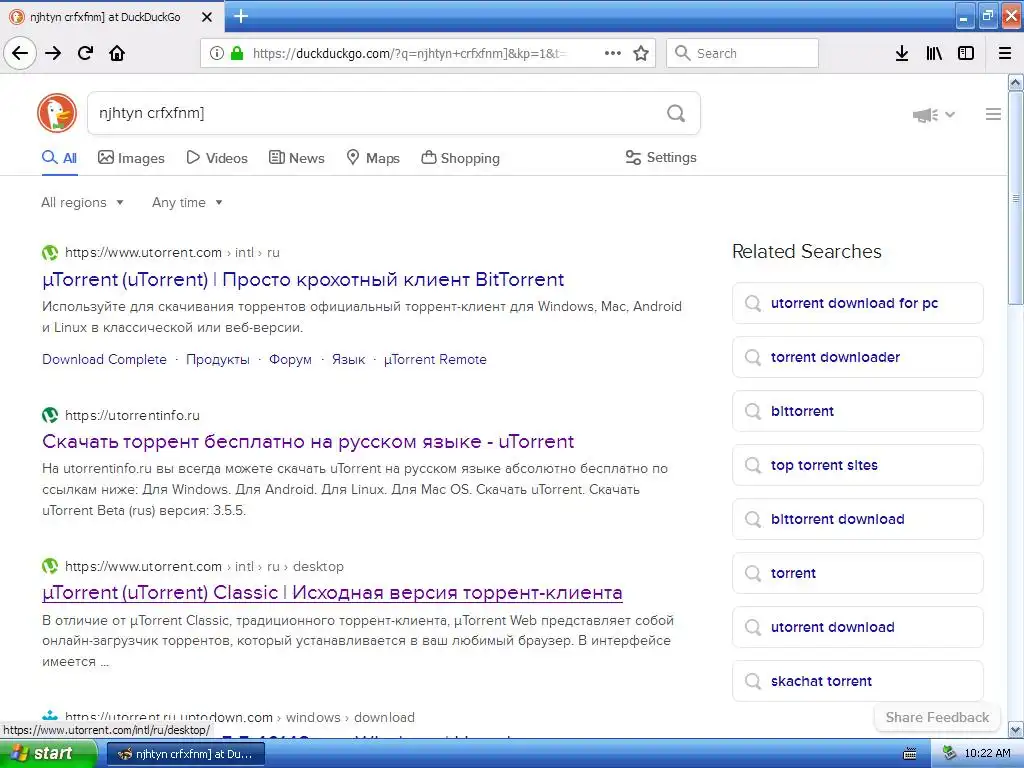The width and height of the screenshot is (1024, 768).
Task: Search 'torrent downloader' suggestion
Action: click(x=857, y=357)
